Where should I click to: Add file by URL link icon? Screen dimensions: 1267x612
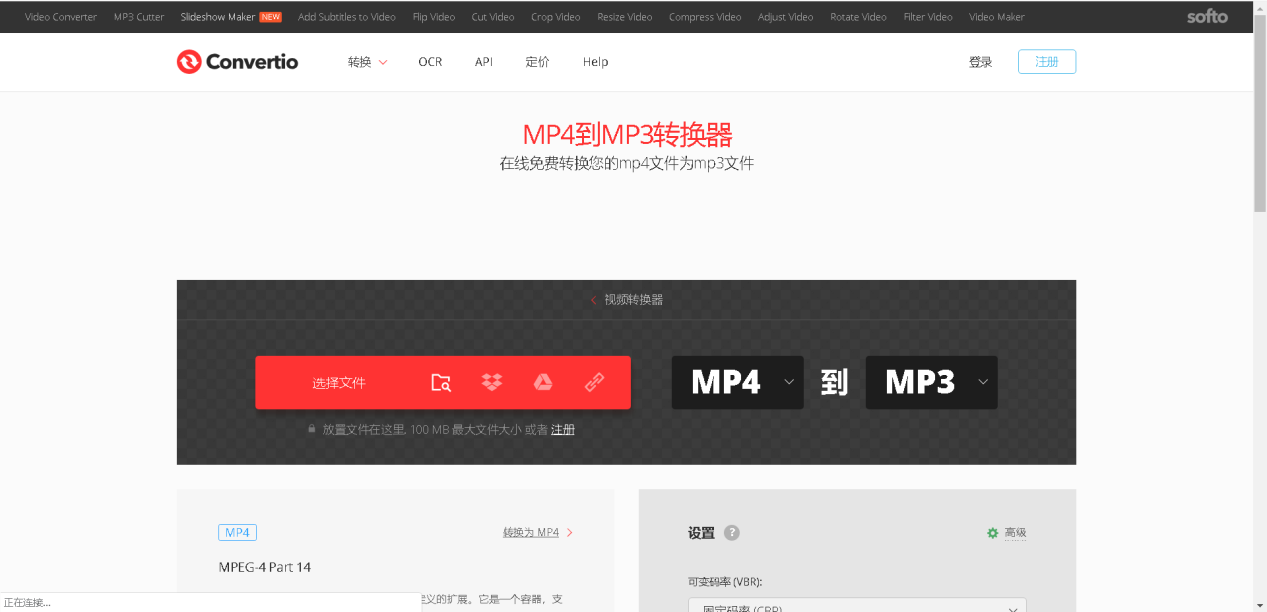coord(594,382)
